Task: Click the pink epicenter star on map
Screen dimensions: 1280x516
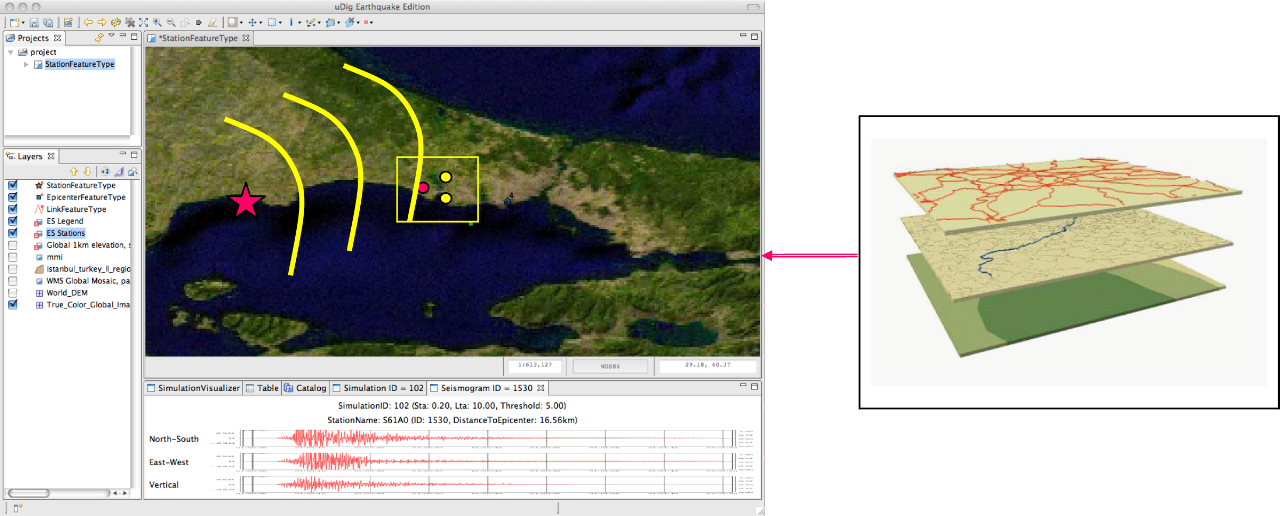Action: (246, 201)
